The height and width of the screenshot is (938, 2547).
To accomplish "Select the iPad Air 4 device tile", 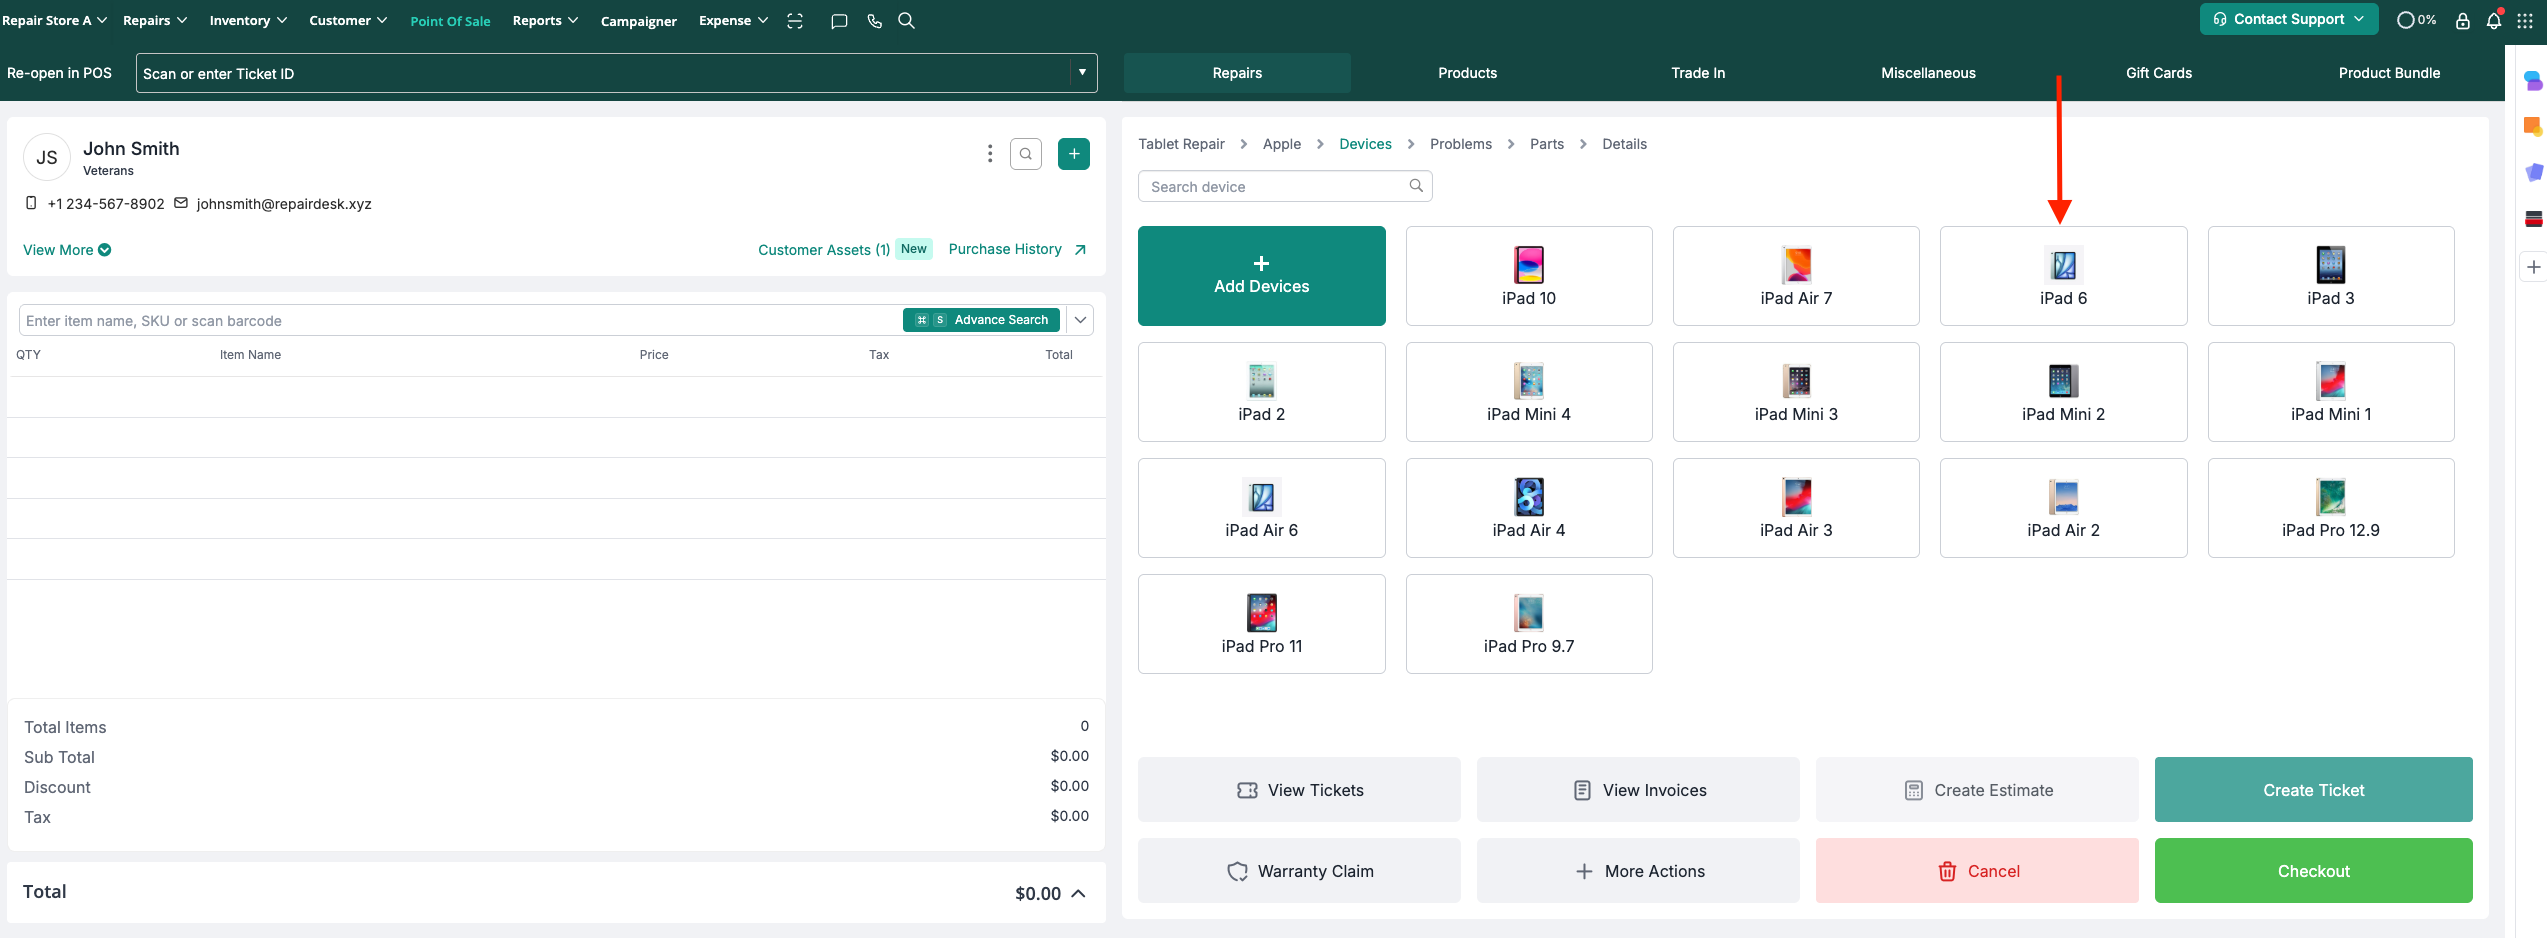I will point(1528,508).
